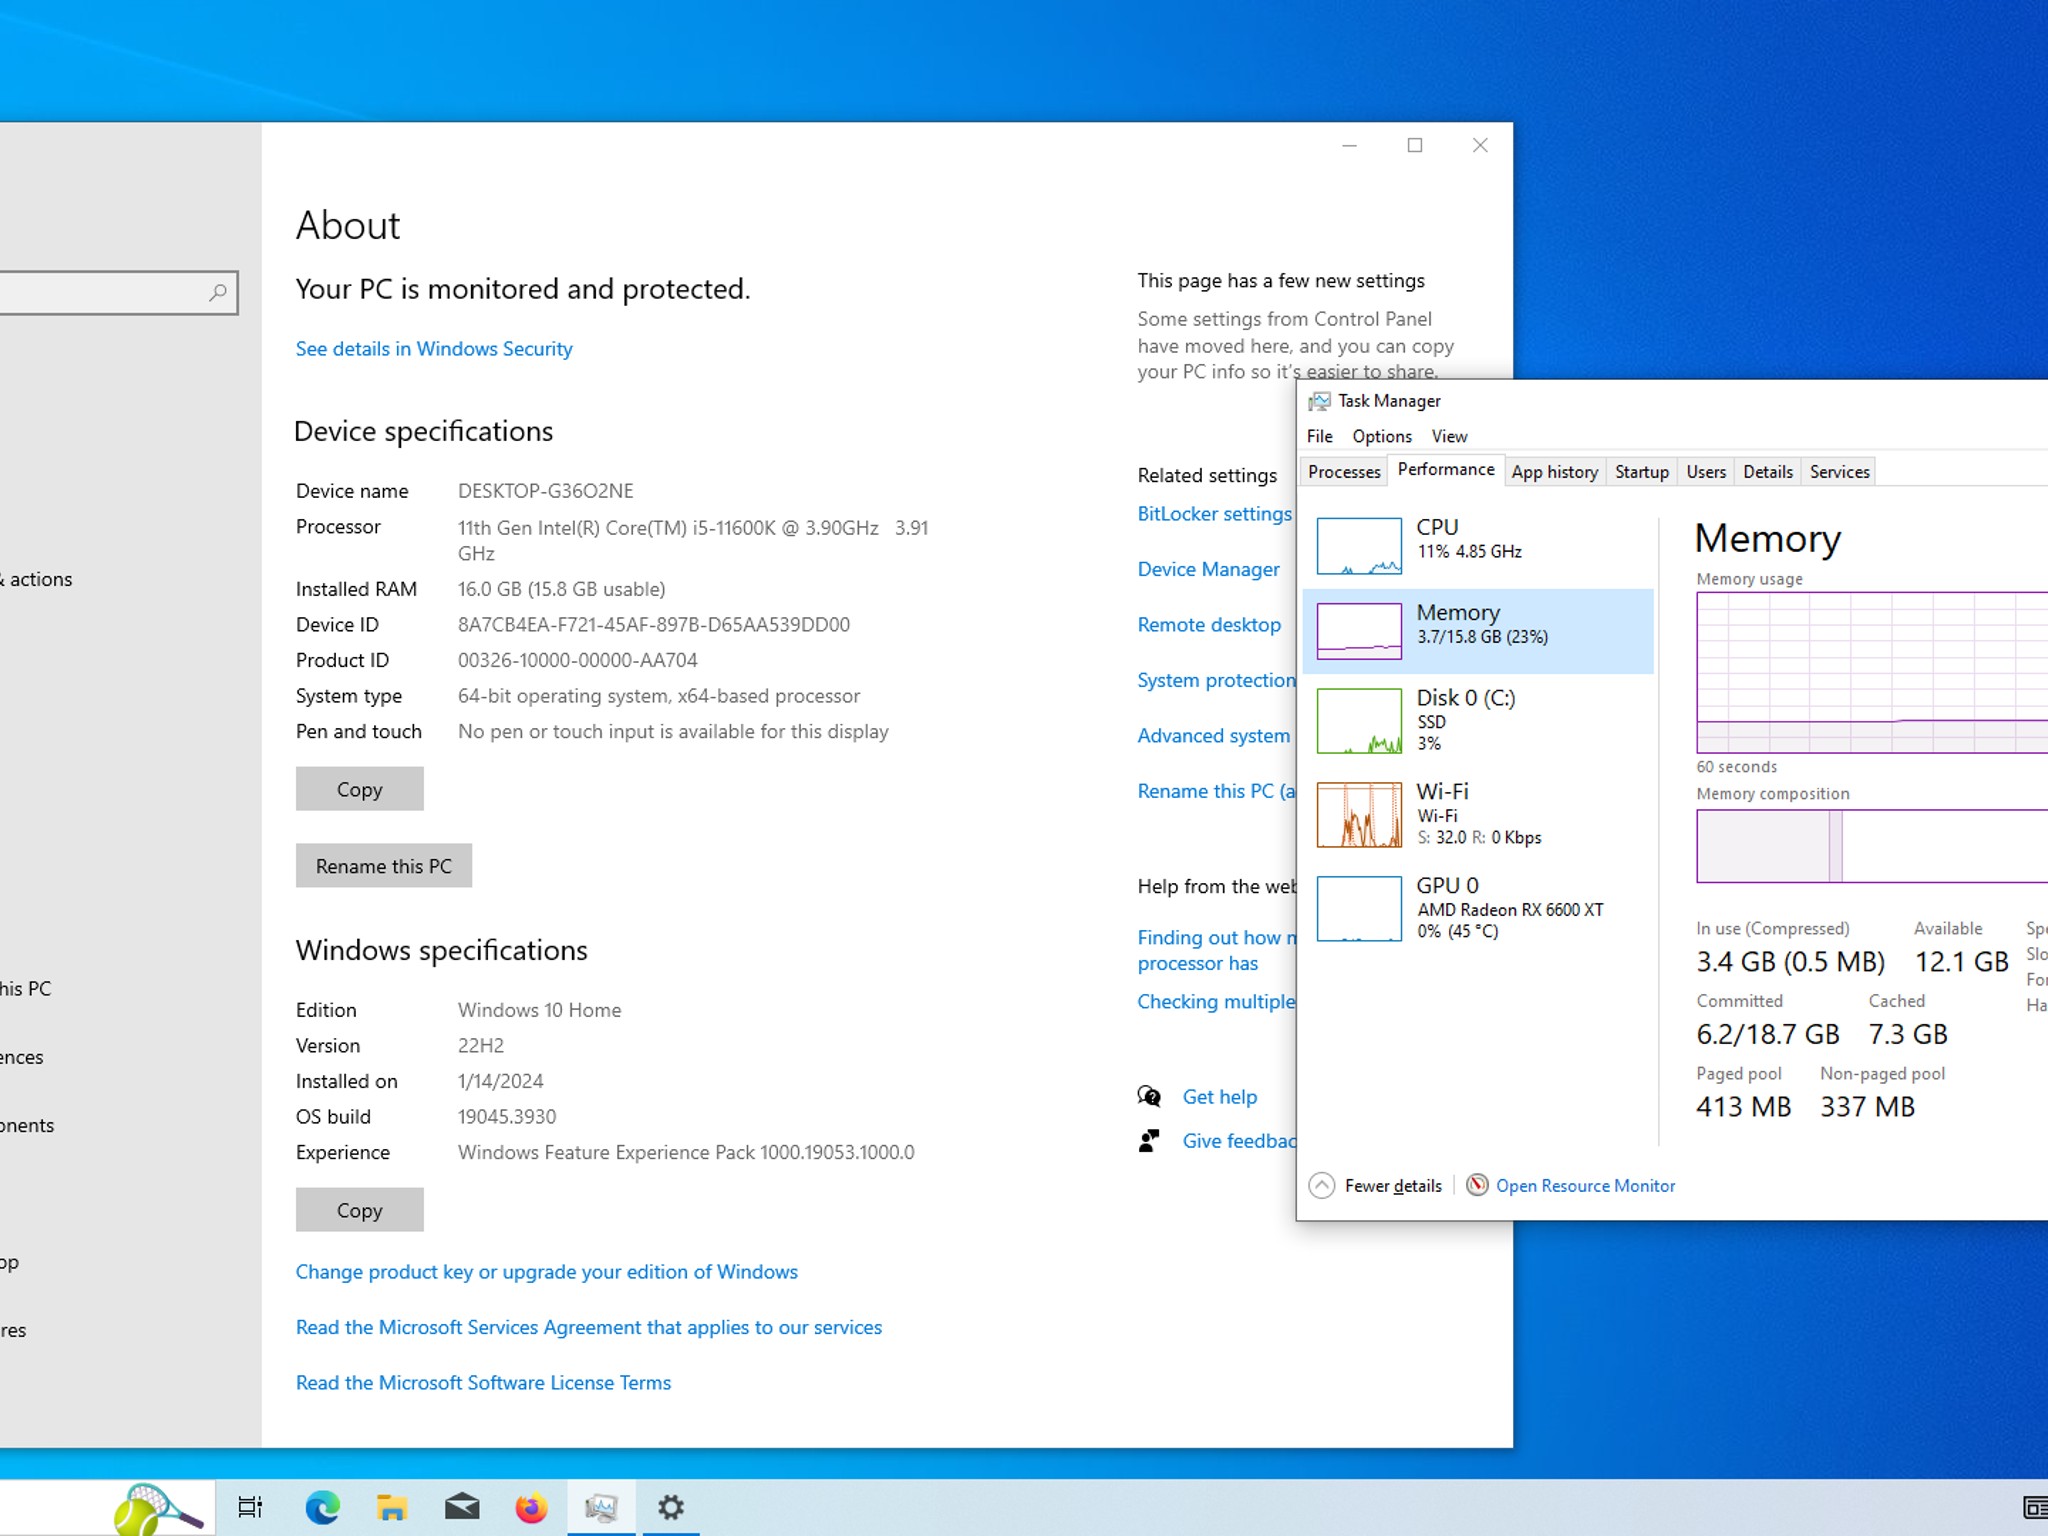
Task: Switch to the Processes tab
Action: tap(1343, 472)
